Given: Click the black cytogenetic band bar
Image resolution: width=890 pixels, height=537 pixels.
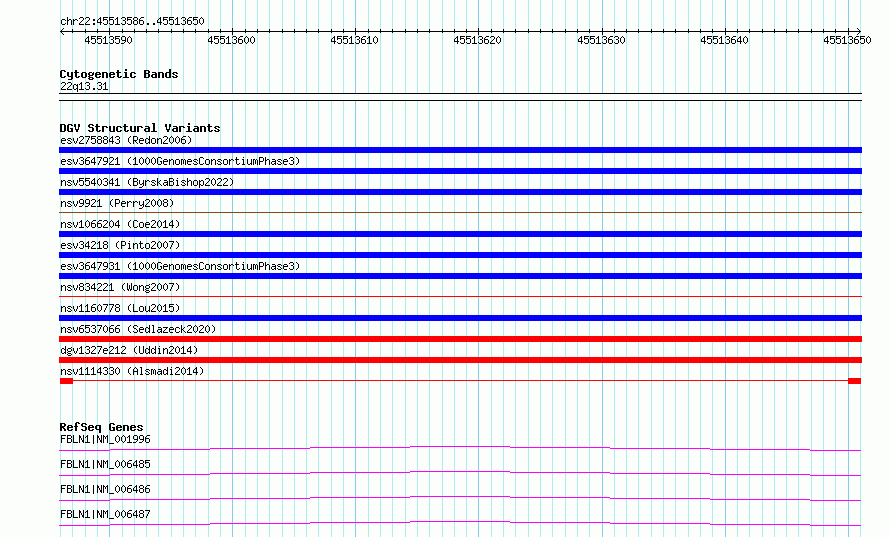Looking at the screenshot, I should [x=460, y=97].
